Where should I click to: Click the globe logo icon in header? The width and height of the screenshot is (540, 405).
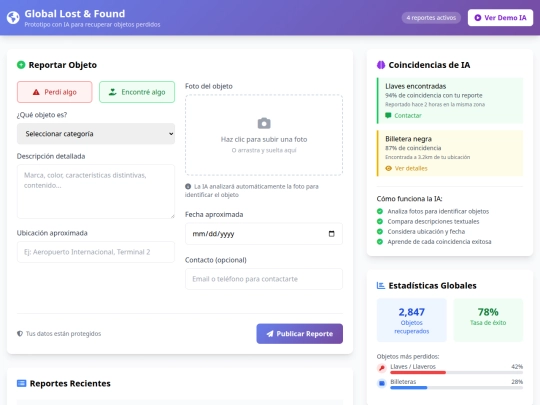13,18
